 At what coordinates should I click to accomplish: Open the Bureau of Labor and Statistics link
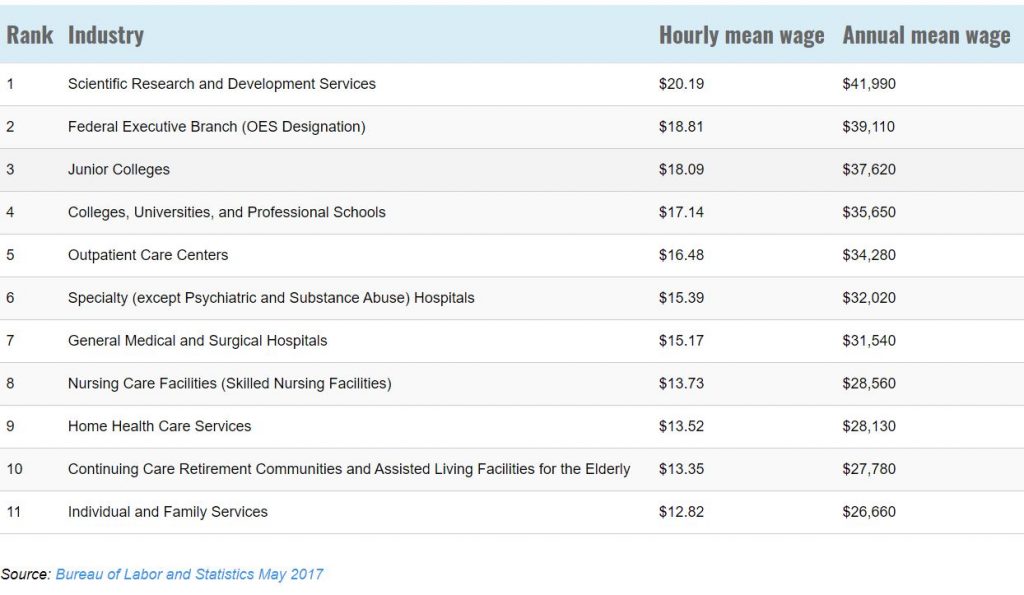tap(189, 574)
